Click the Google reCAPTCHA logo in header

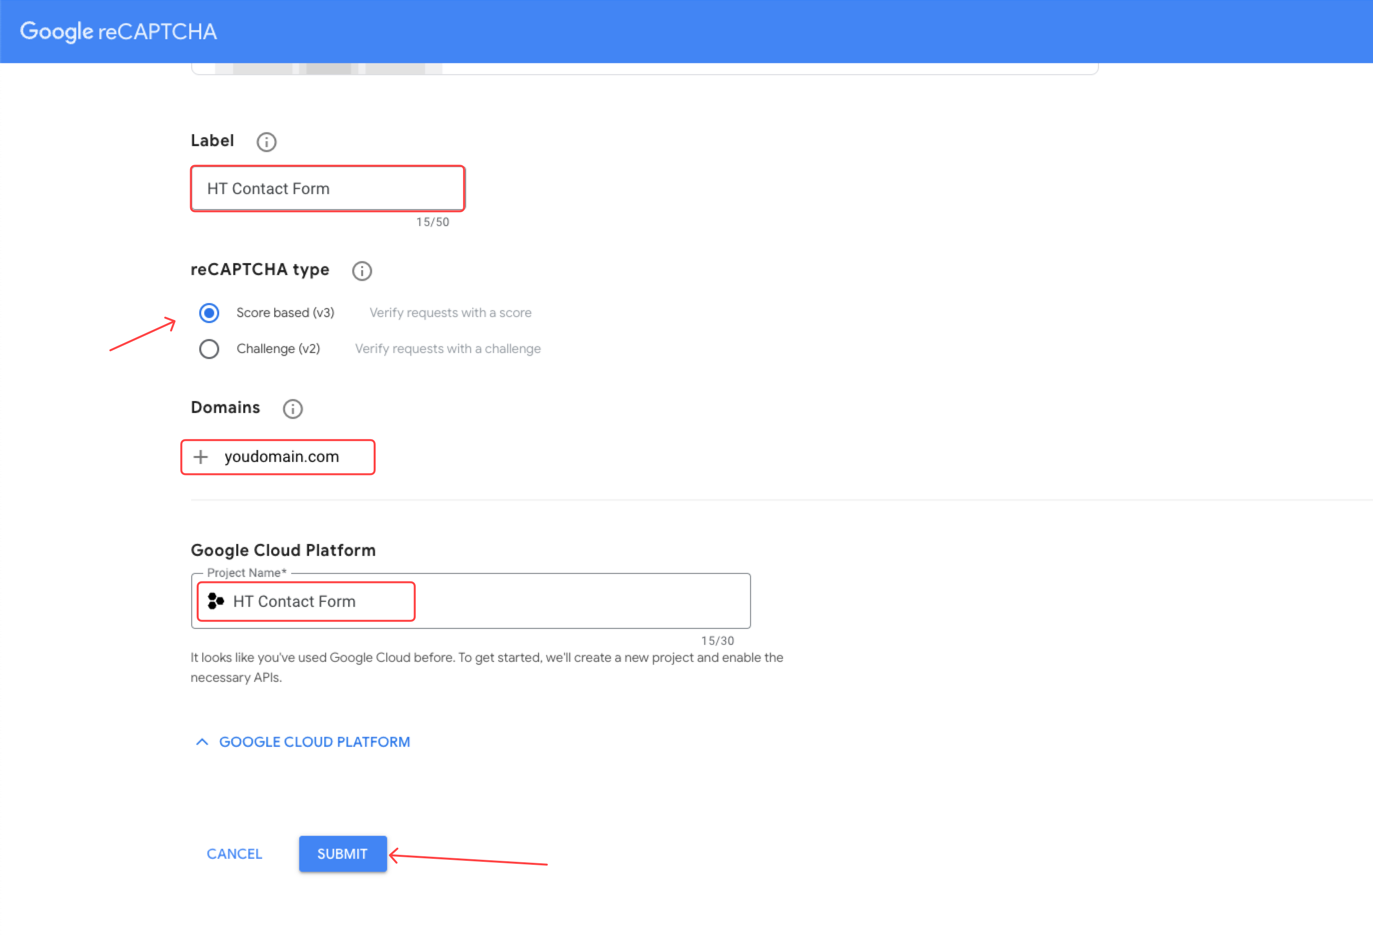coord(118,31)
